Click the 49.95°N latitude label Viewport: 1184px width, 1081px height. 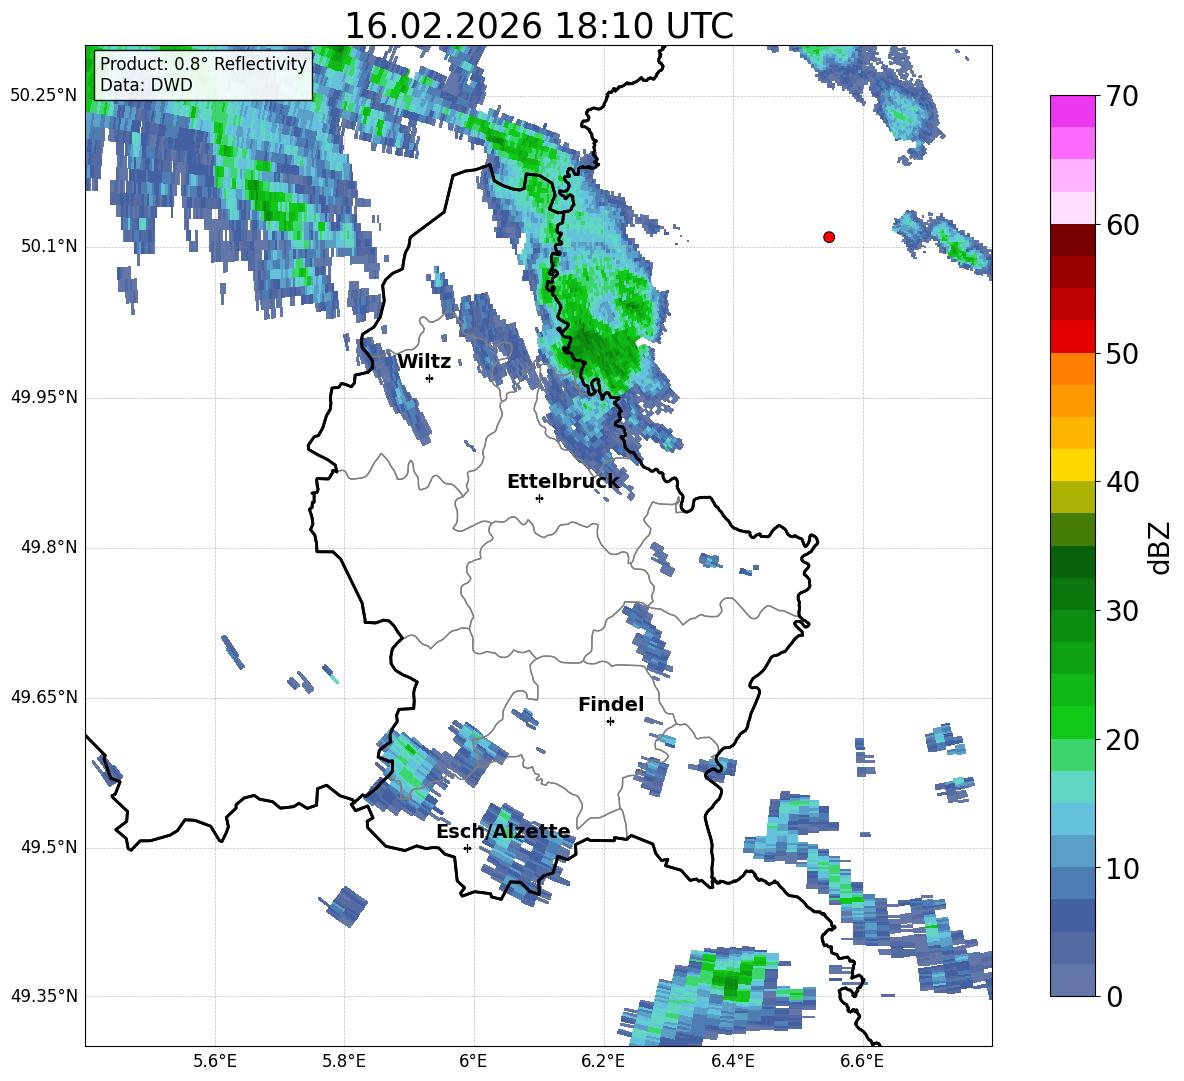coord(44,397)
